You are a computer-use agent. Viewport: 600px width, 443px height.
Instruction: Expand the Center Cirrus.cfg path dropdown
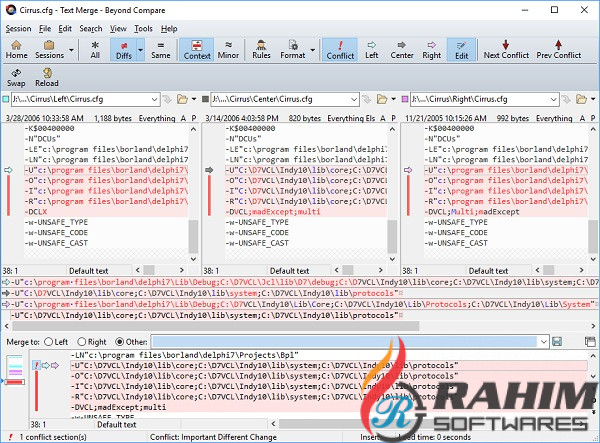point(354,99)
